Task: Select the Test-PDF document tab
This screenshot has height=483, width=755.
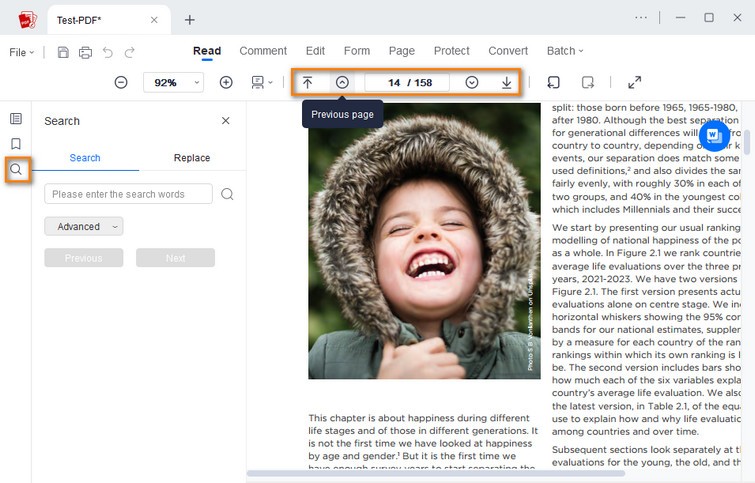Action: 109,20
